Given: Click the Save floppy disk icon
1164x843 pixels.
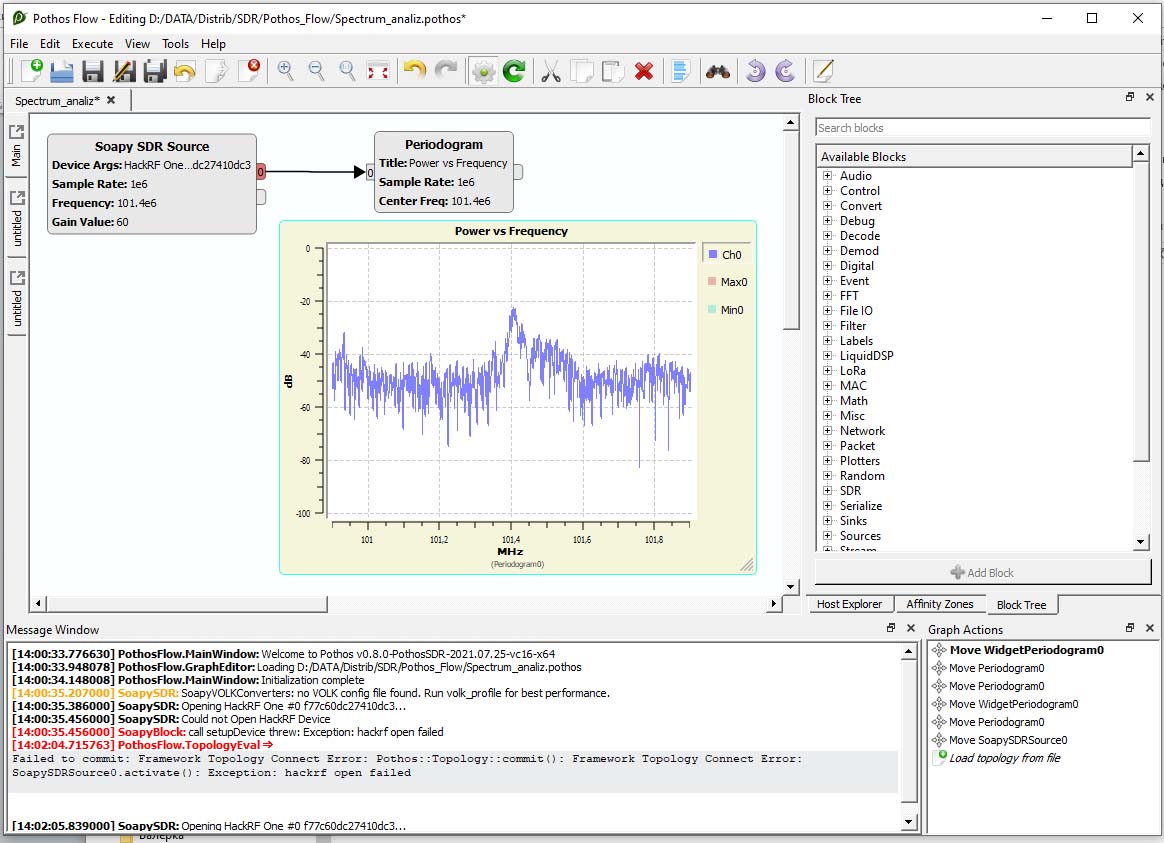Looking at the screenshot, I should 93,71.
